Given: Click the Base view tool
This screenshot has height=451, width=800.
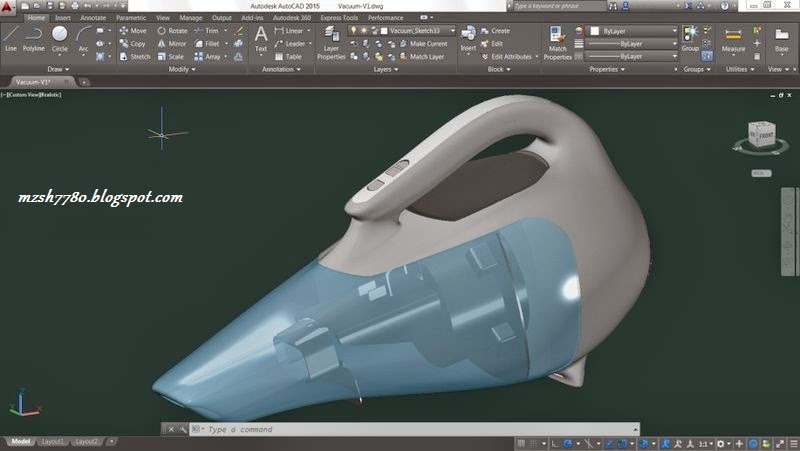Looking at the screenshot, I should click(782, 40).
